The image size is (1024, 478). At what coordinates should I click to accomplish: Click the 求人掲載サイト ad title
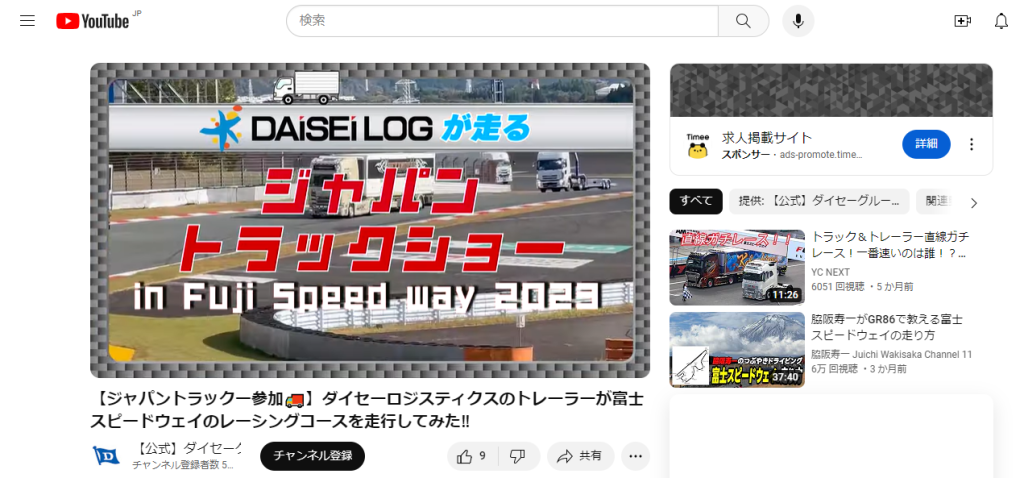767,138
